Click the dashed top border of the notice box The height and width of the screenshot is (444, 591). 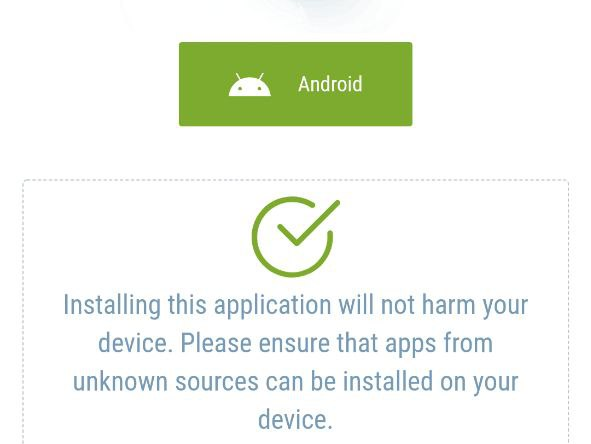[x=296, y=180]
